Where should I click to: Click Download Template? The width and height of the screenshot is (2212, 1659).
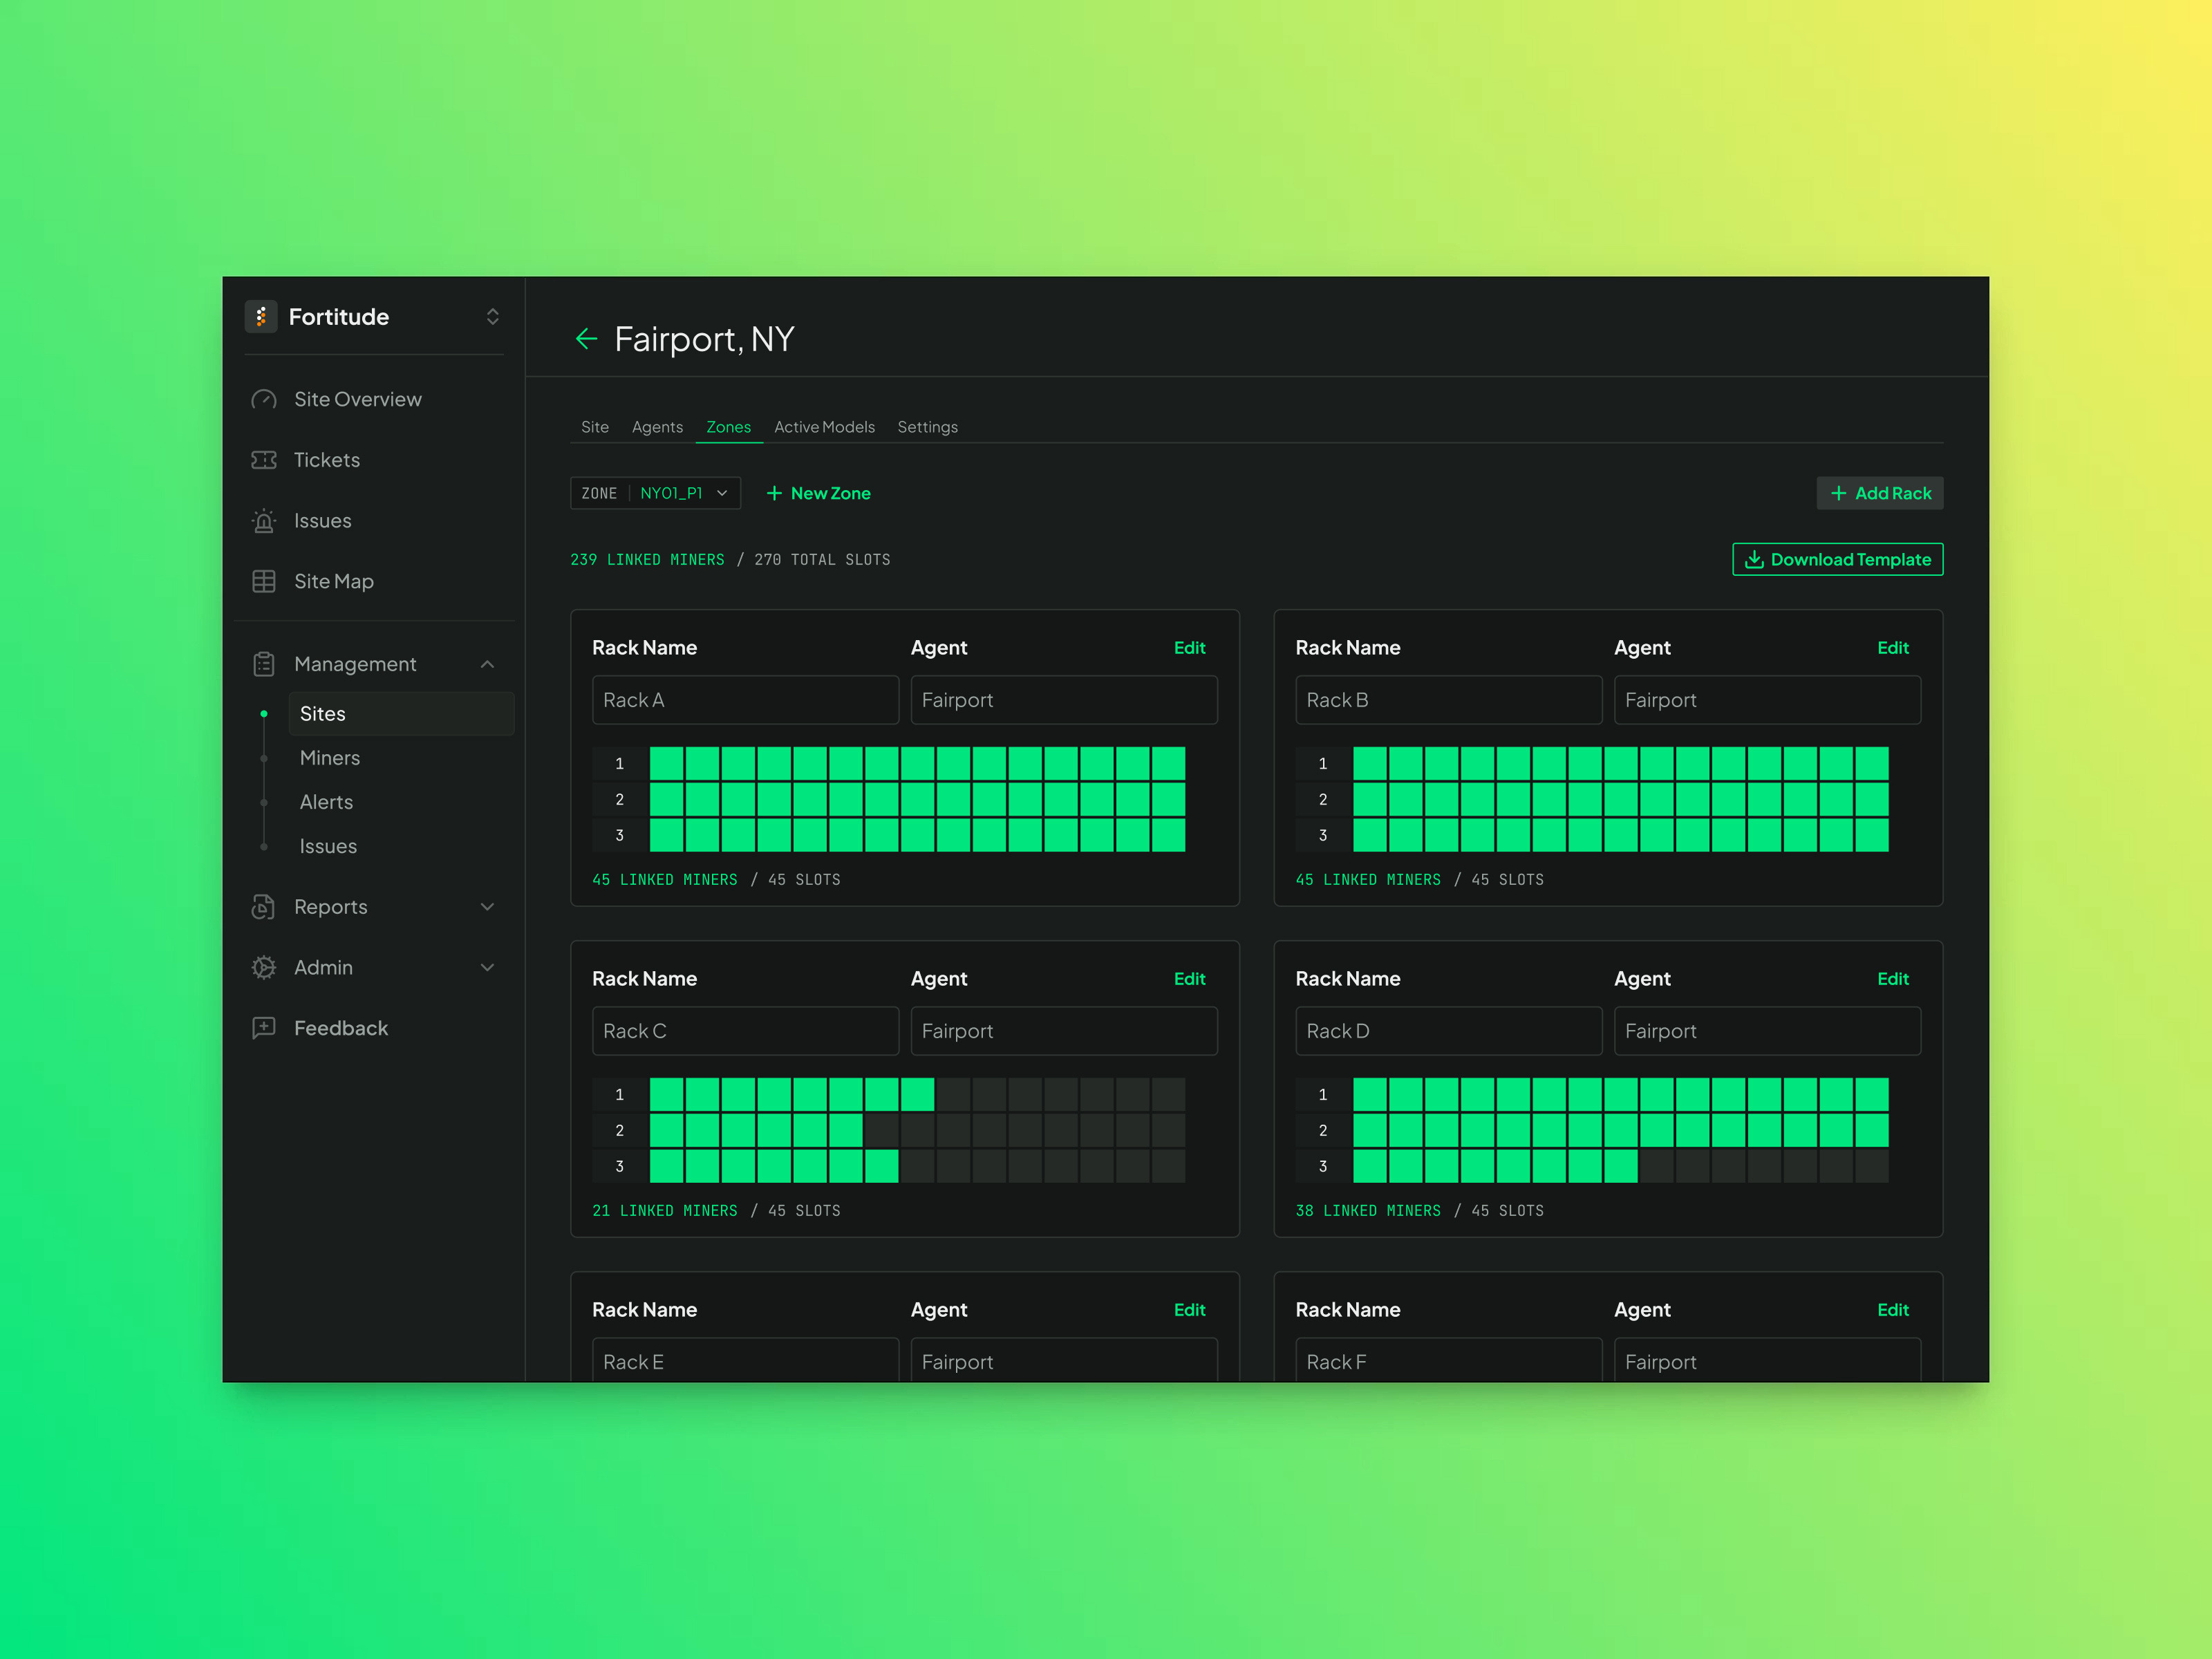[x=1837, y=559]
